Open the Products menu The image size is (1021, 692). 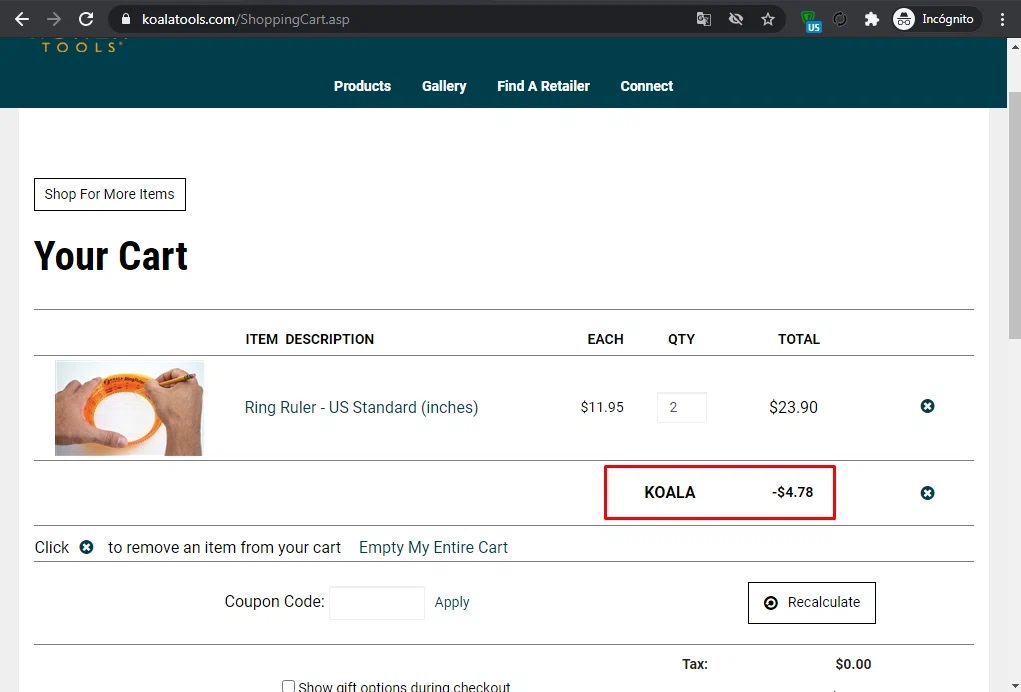click(362, 86)
